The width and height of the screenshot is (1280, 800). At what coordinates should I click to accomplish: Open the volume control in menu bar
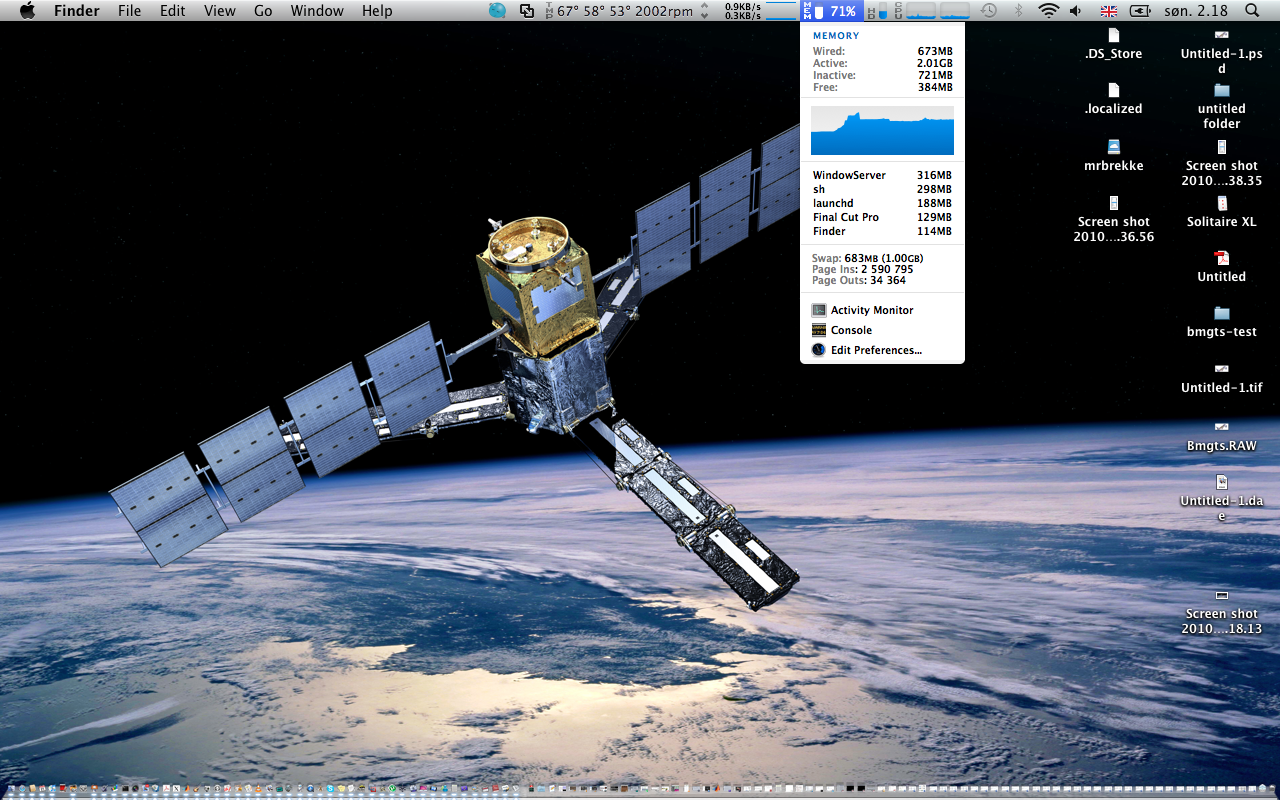[x=1076, y=11]
